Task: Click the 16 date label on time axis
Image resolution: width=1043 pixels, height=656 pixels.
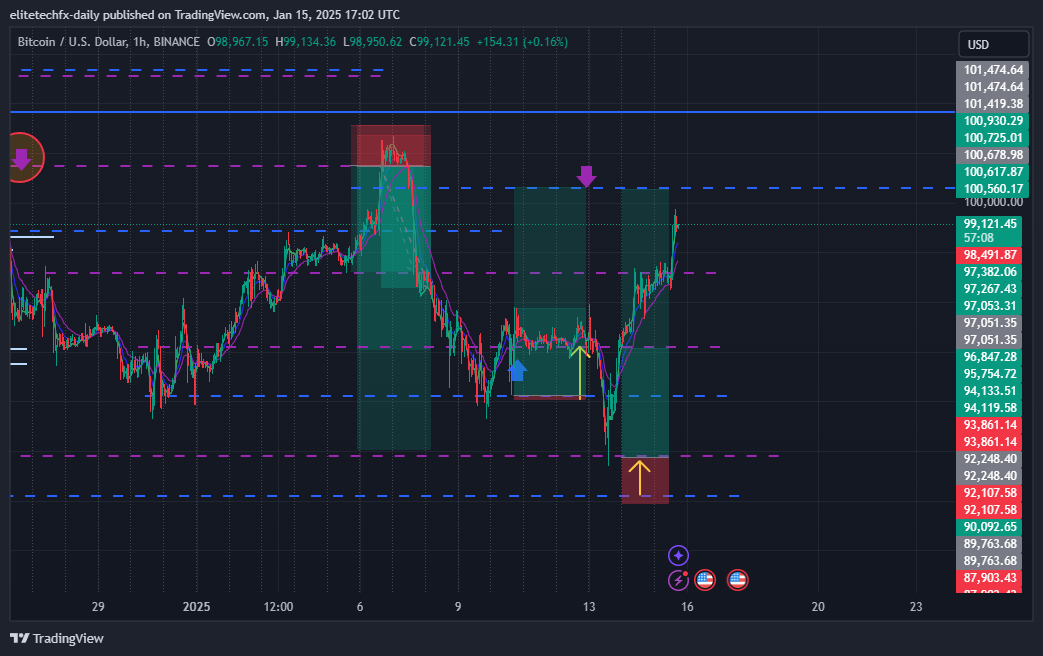Action: tap(687, 607)
